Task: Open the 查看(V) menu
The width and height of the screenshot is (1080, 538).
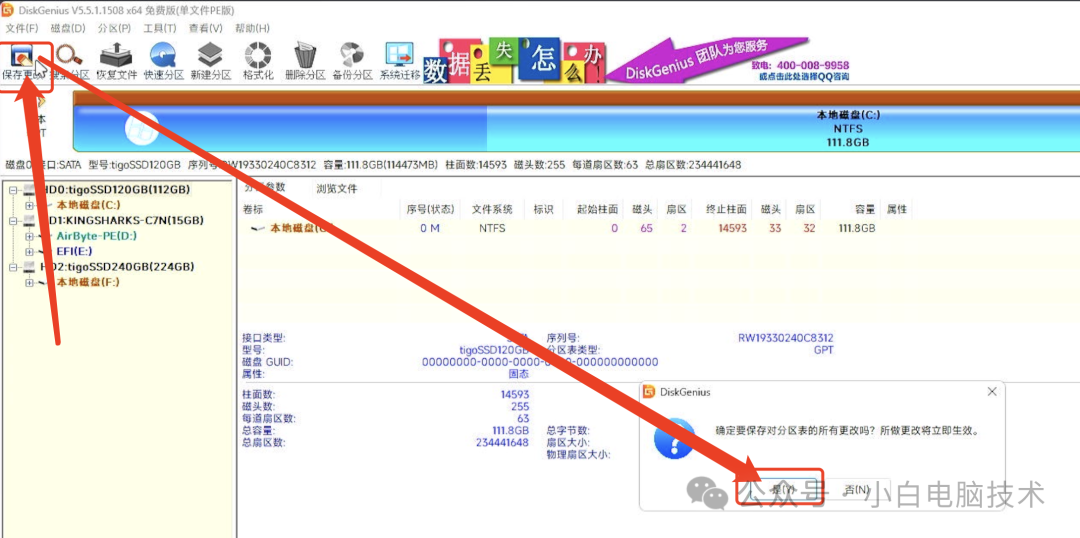Action: pyautogui.click(x=206, y=28)
